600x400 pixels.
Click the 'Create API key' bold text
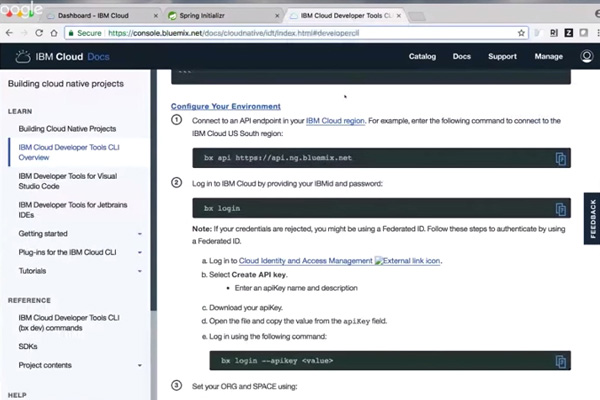(x=258, y=275)
